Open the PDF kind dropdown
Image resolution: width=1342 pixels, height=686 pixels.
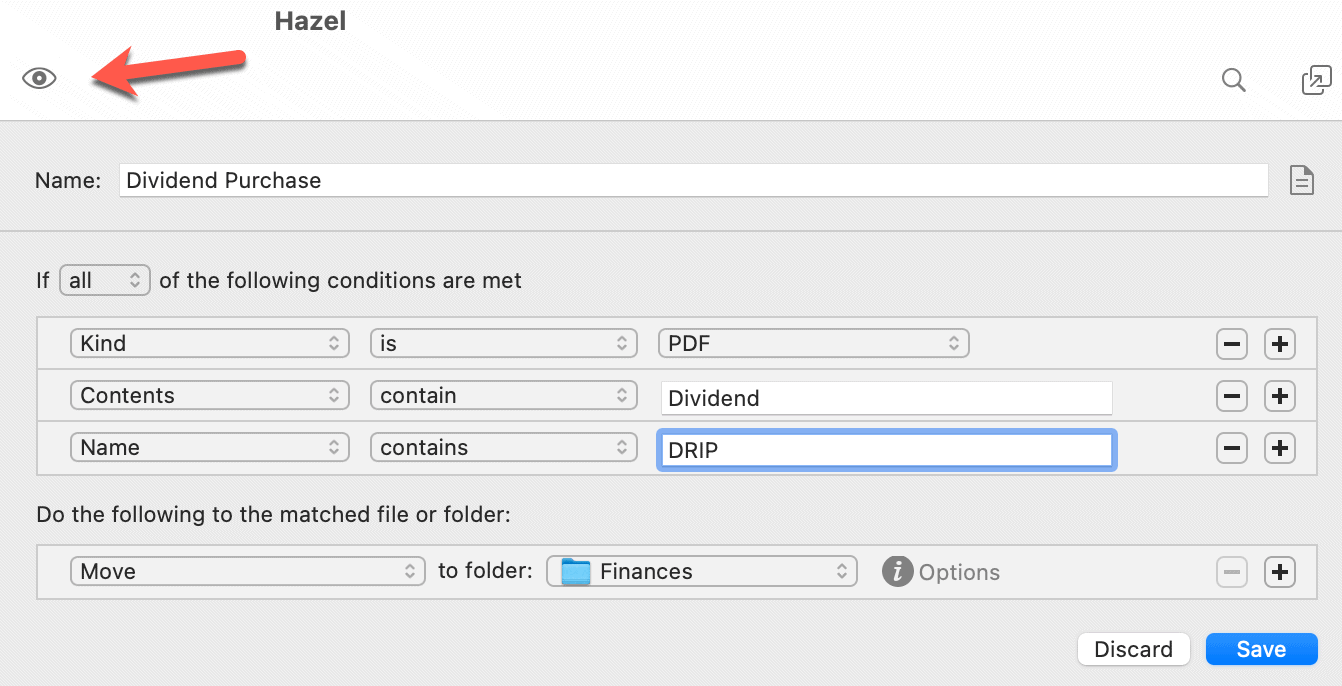(814, 343)
